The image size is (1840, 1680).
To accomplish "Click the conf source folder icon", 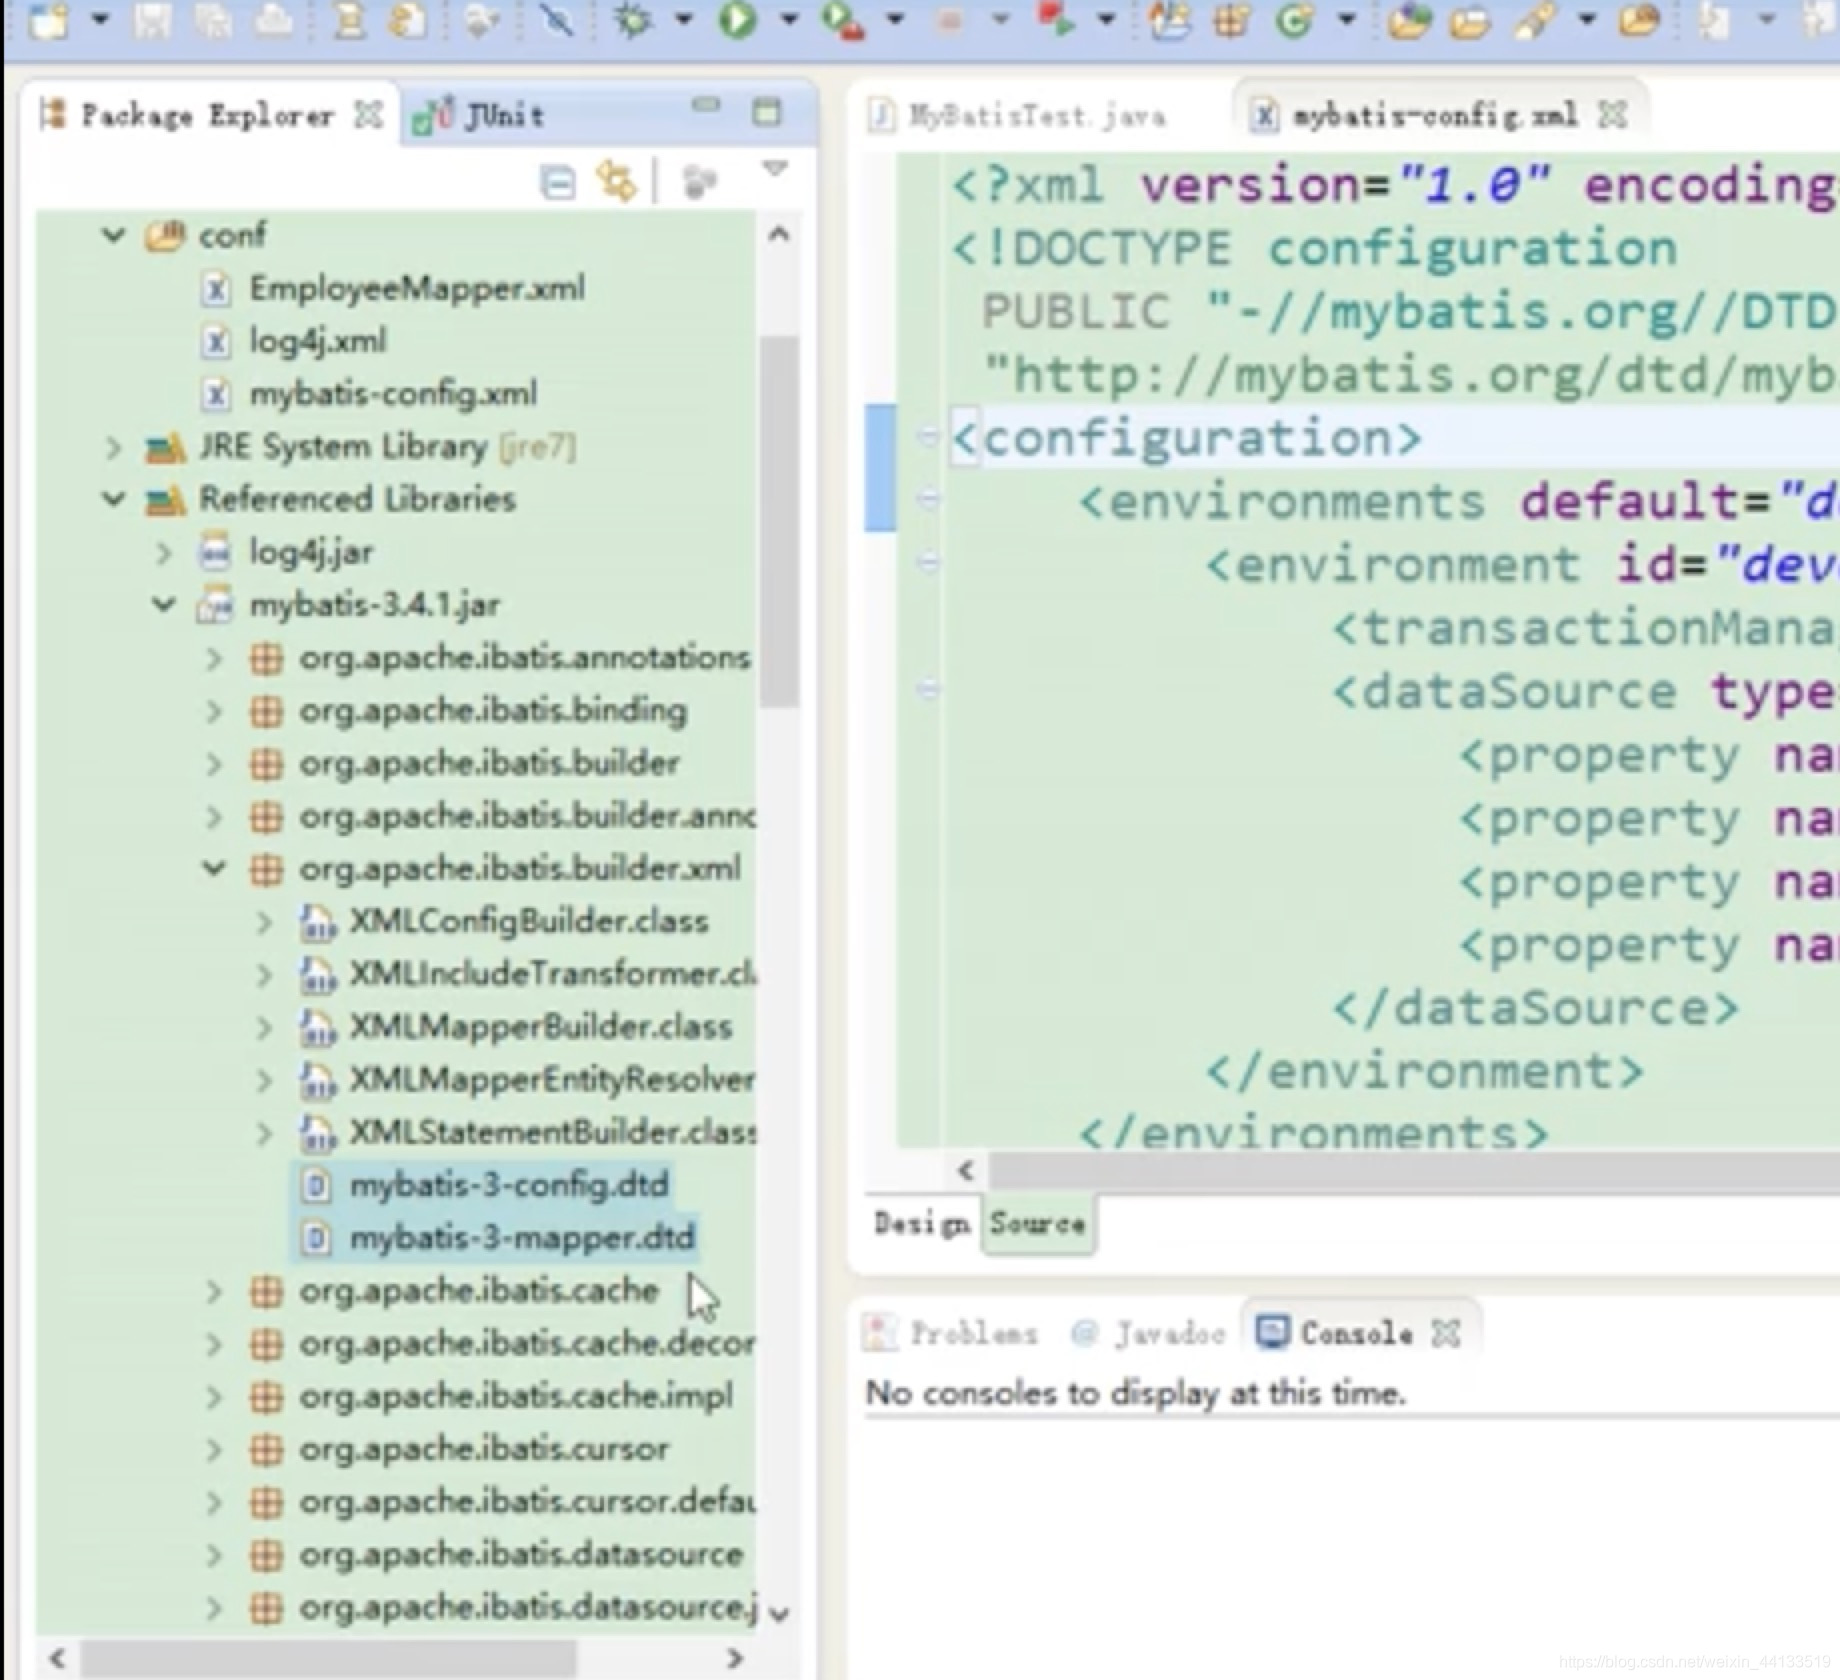I will coord(164,236).
